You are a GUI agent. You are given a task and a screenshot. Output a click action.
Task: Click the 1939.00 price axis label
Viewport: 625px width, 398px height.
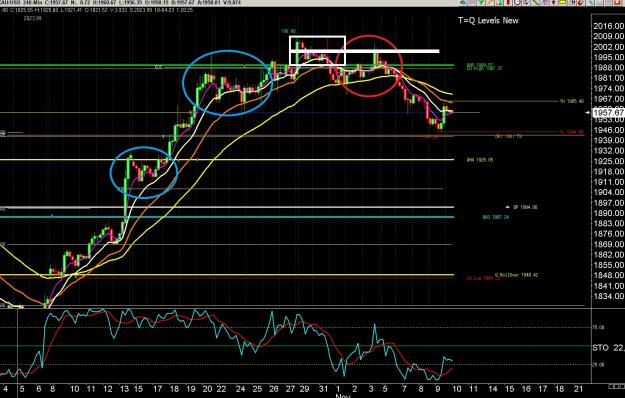[x=608, y=140]
